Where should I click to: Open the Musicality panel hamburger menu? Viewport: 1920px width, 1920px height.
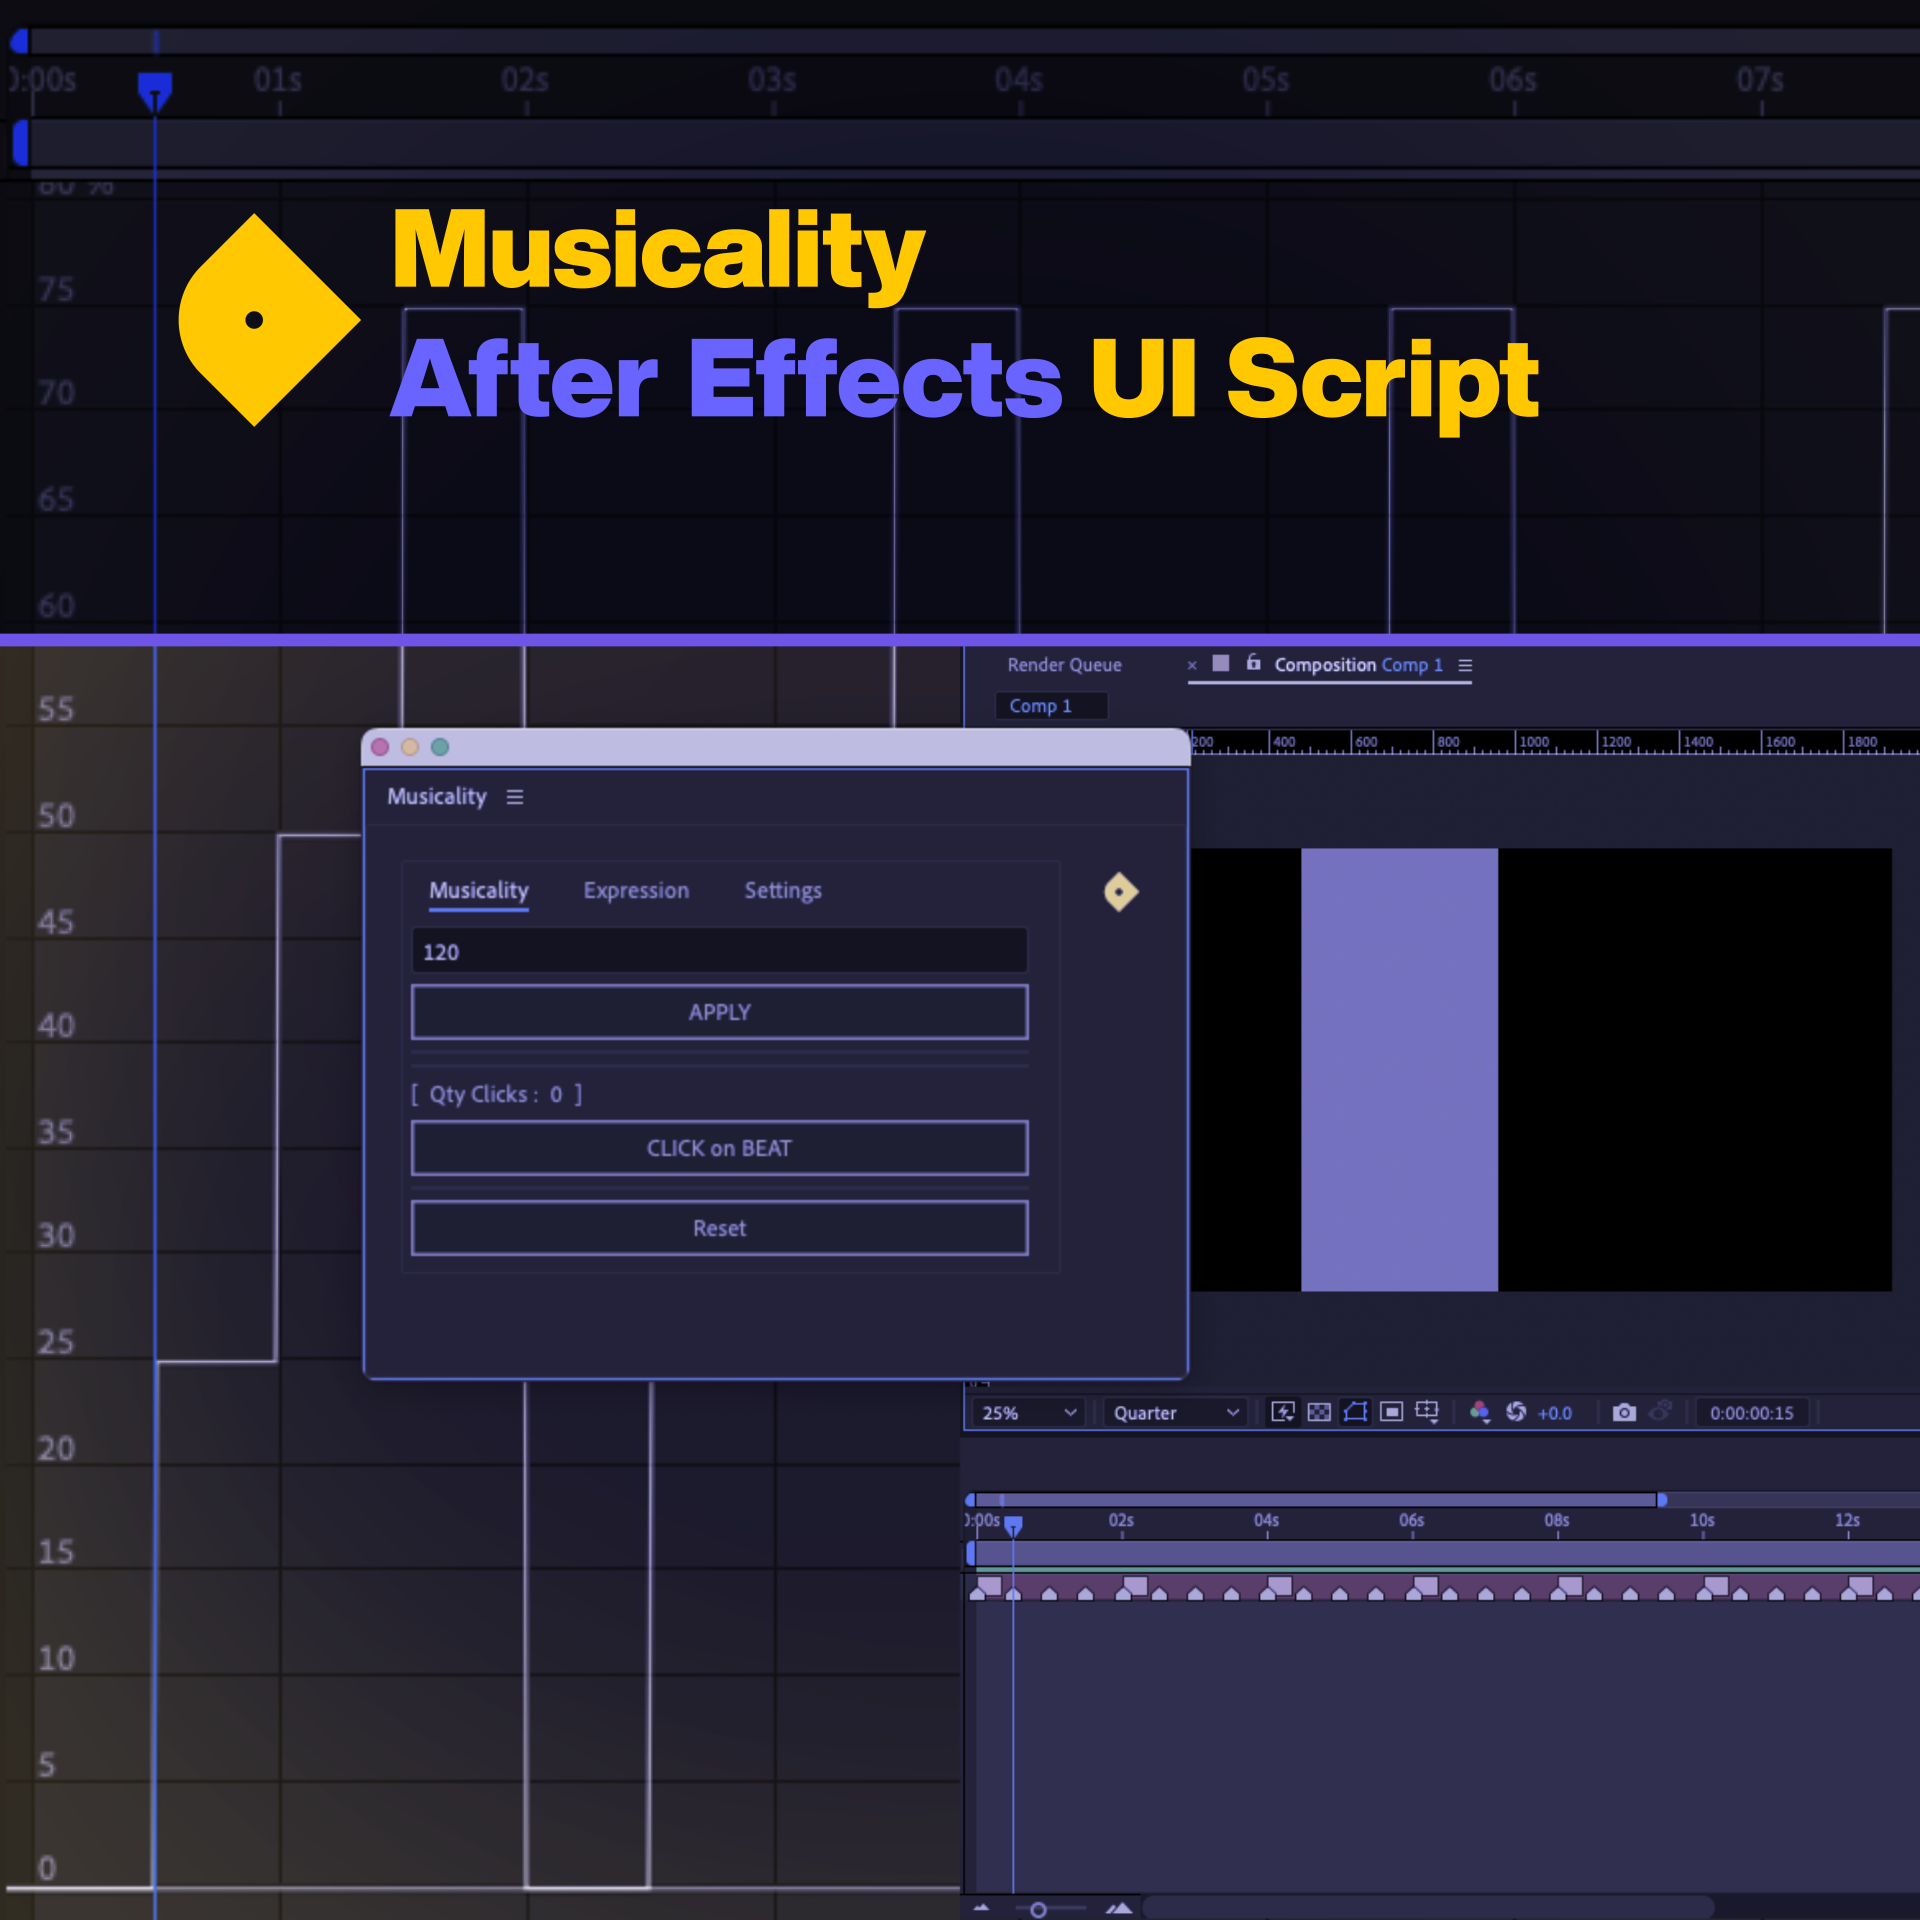tap(515, 797)
